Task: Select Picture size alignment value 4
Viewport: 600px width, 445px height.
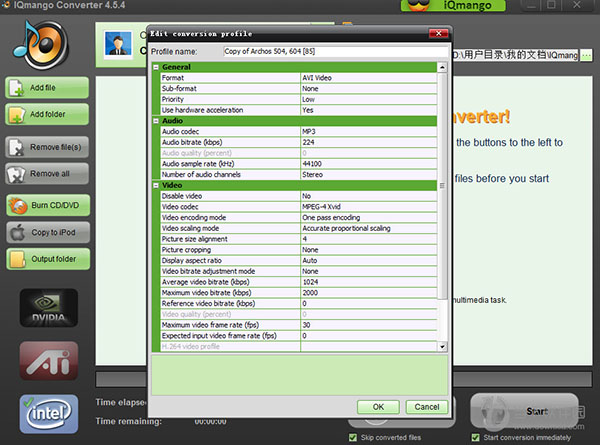Action: coord(368,239)
